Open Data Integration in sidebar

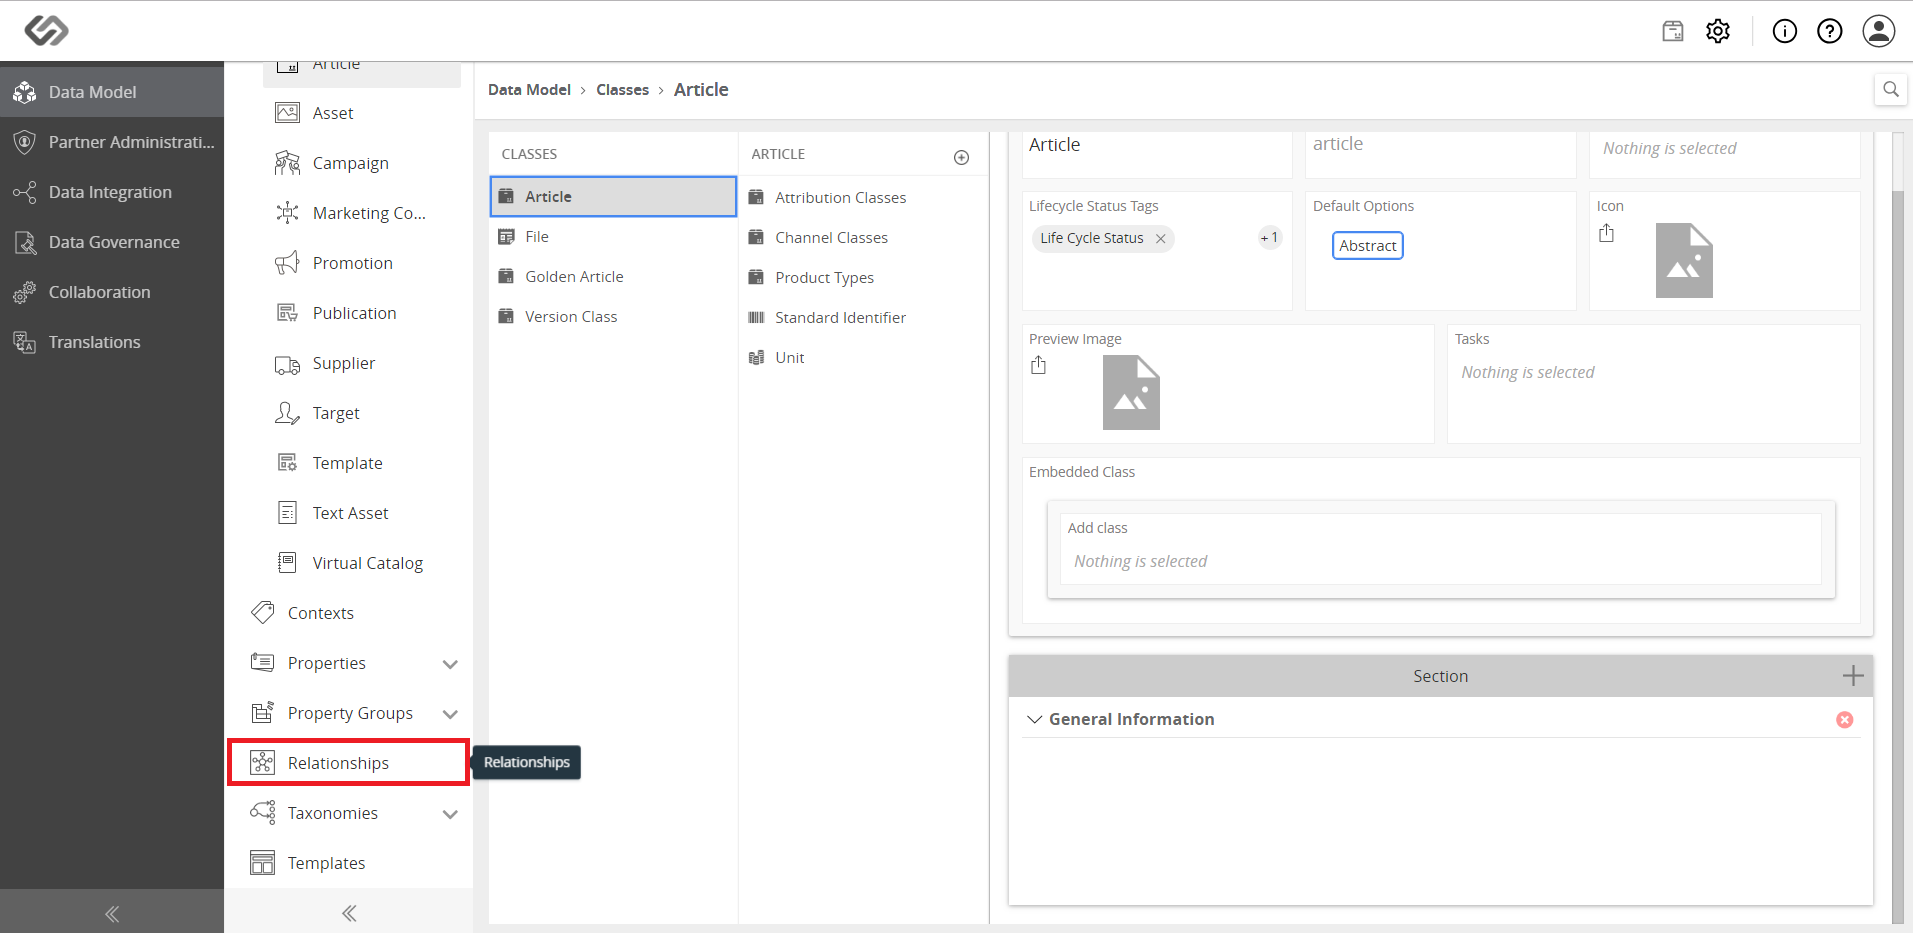click(x=112, y=192)
